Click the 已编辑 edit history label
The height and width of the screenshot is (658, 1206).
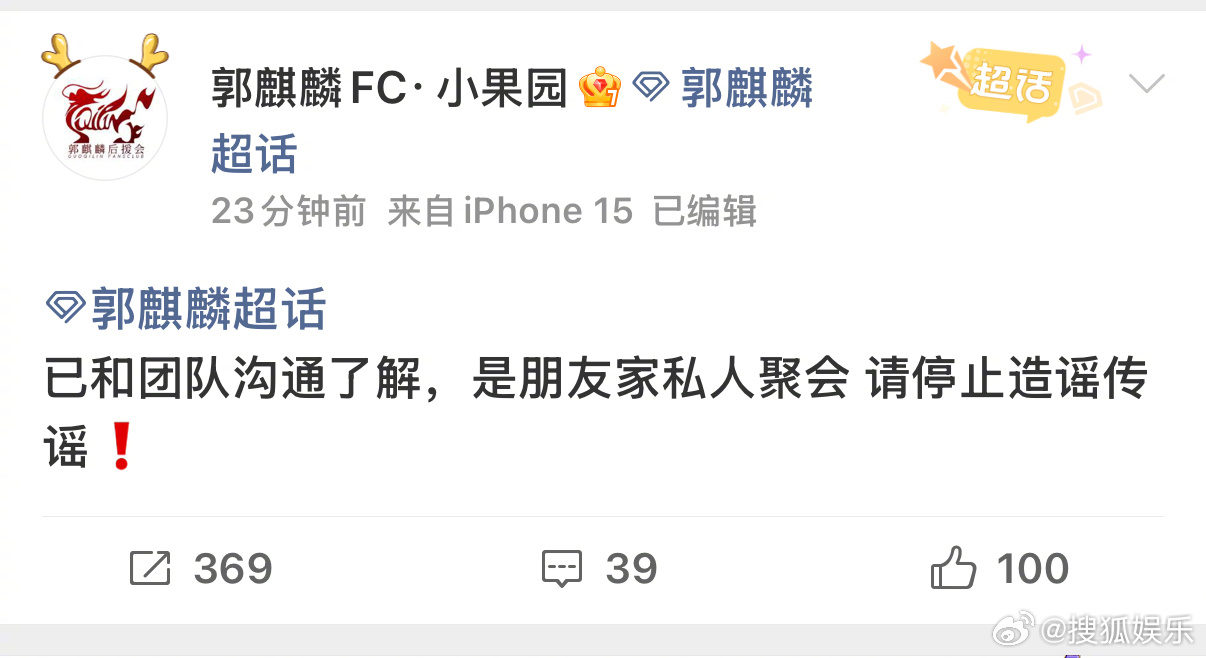pyautogui.click(x=704, y=211)
